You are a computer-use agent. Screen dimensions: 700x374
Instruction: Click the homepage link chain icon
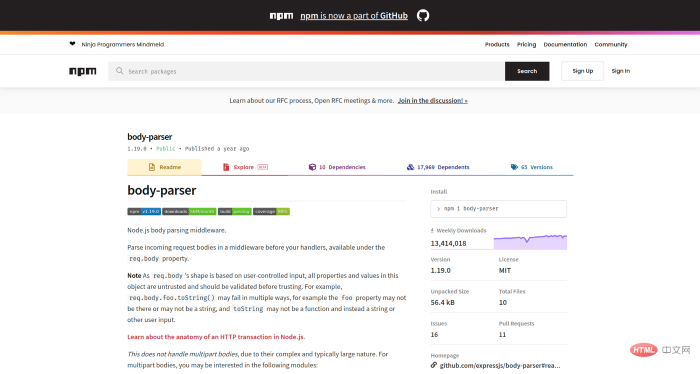tap(433, 365)
